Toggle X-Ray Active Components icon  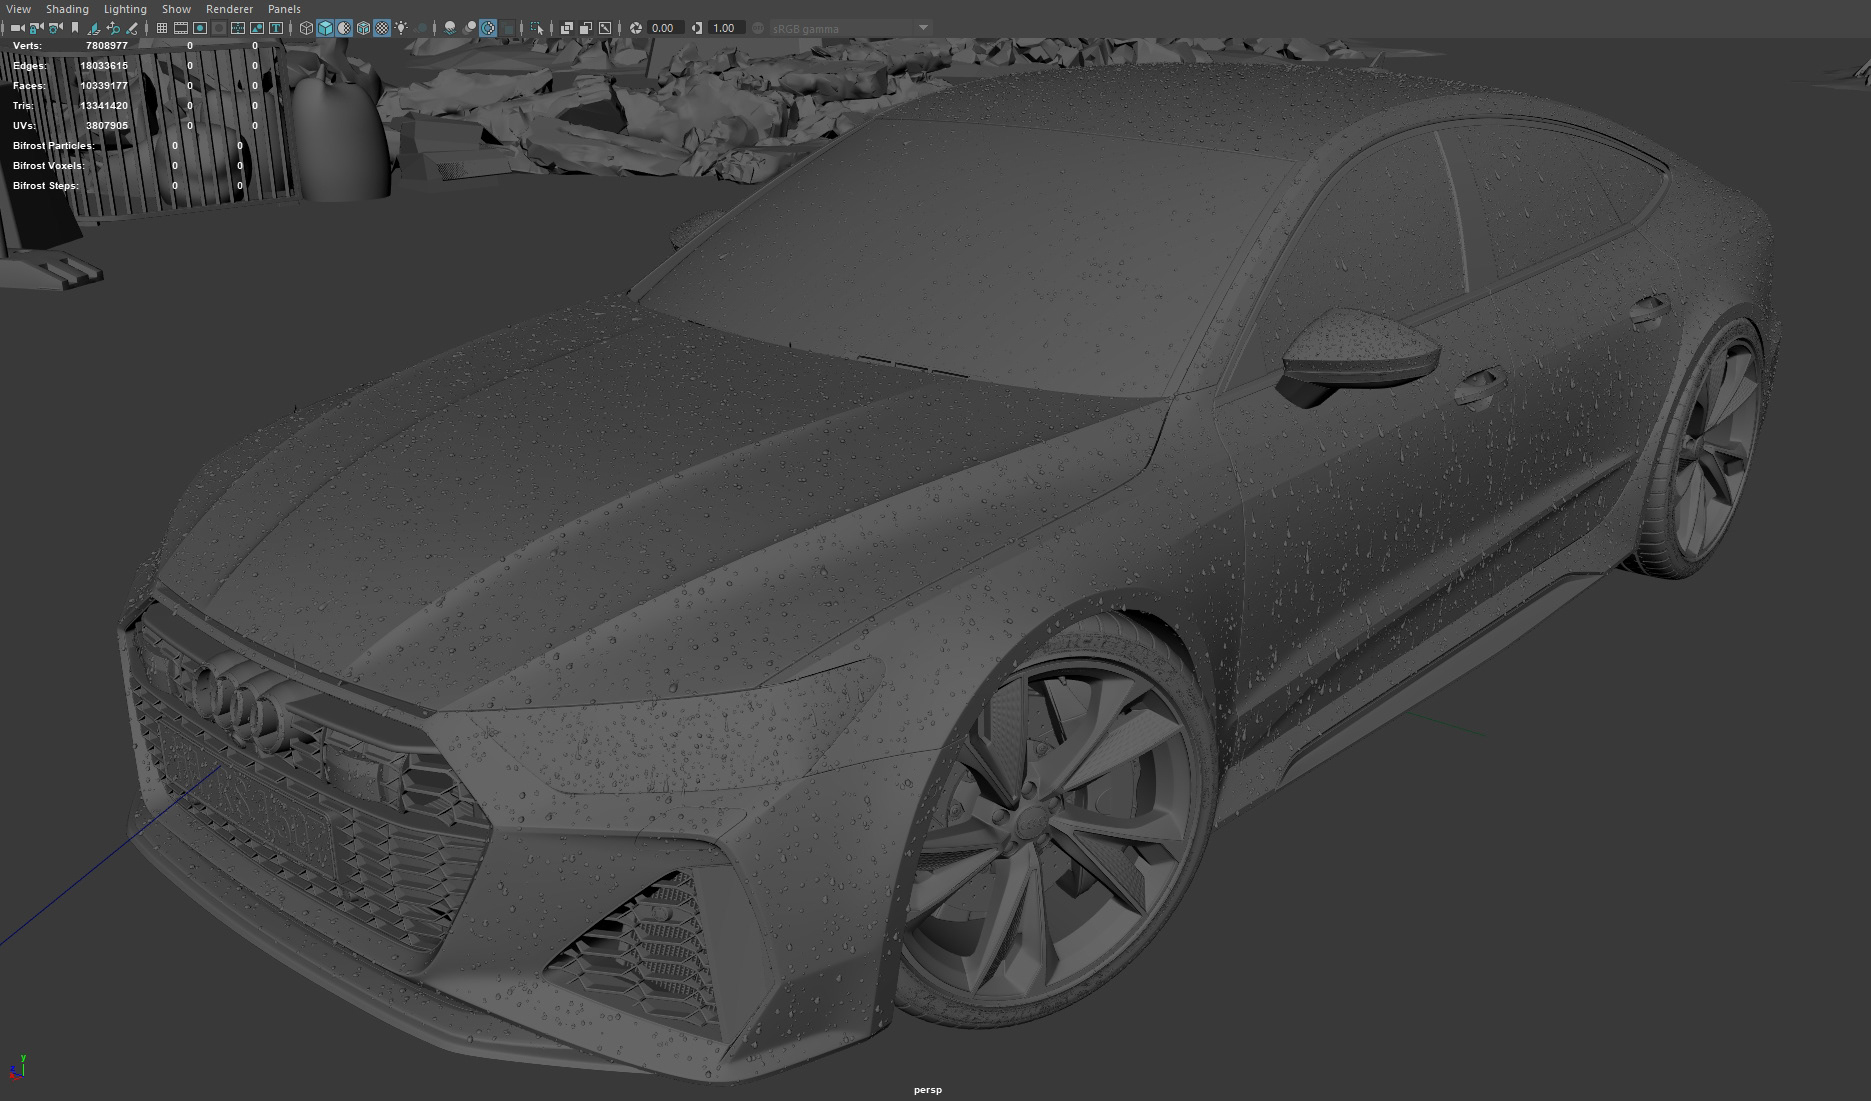pos(586,28)
